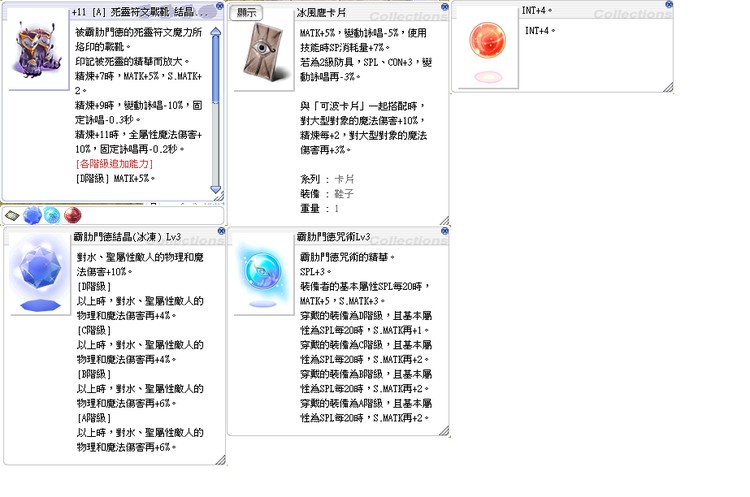Click the scroll-down arrow in boots description
The image size is (750, 497).
[216, 189]
